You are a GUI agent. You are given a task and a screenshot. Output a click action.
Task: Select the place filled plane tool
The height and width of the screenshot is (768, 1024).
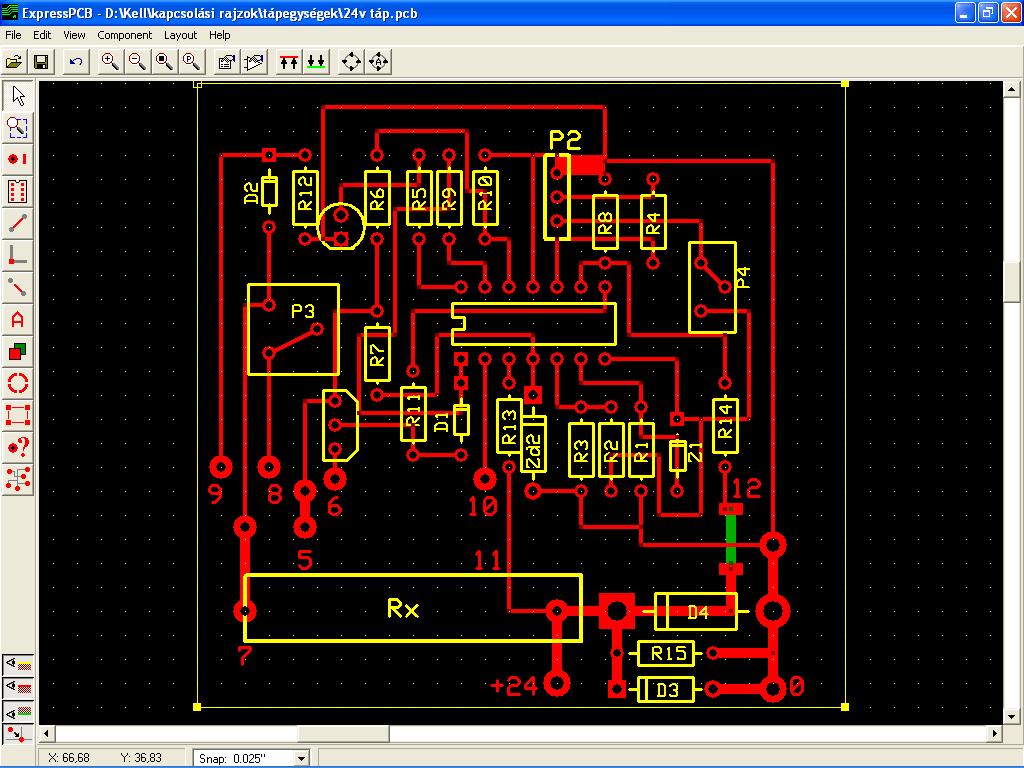pos(18,351)
